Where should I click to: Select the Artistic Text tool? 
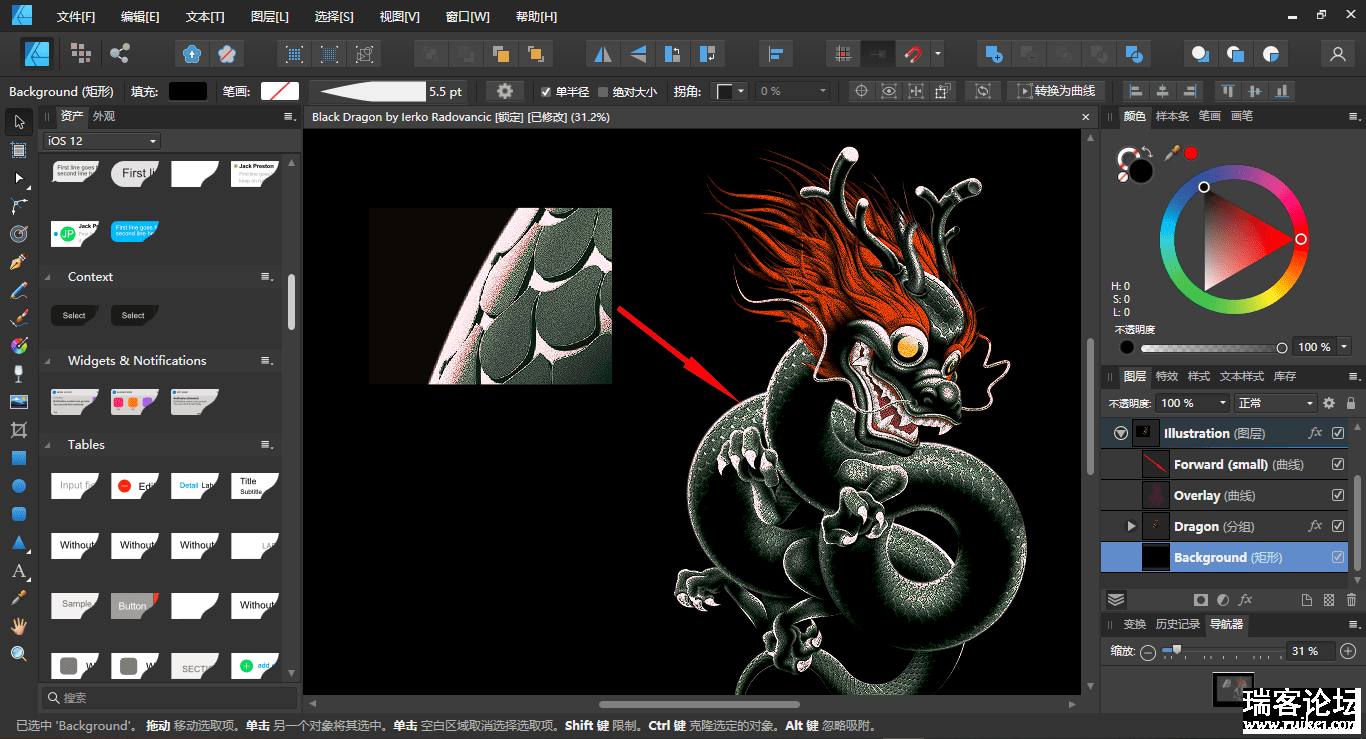[19, 570]
